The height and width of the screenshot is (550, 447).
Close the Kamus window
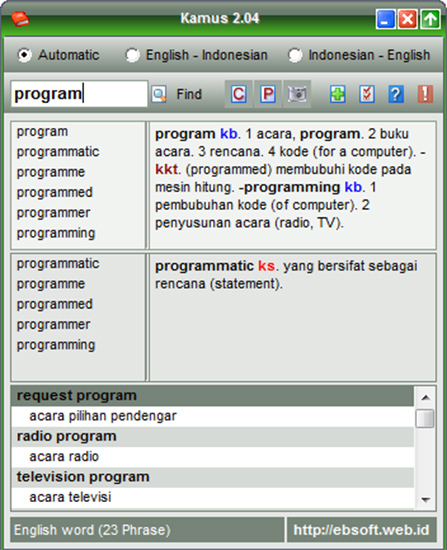[408, 19]
